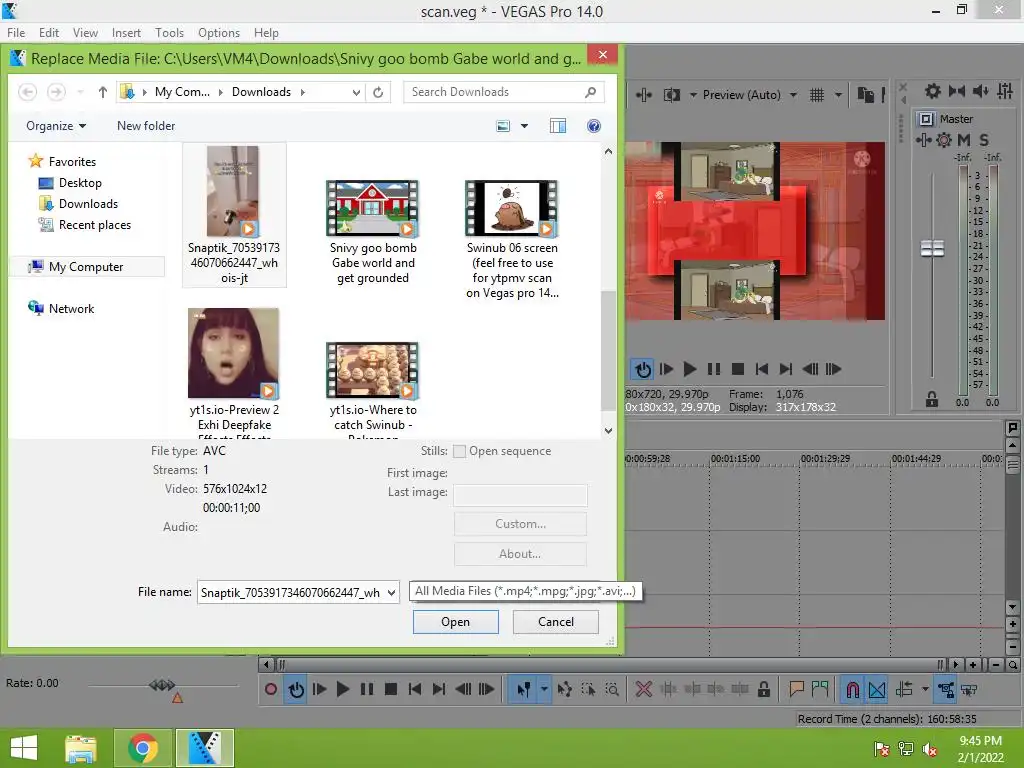Screen dimensions: 1024x768
Task: Create a New folder
Action: coord(146,126)
